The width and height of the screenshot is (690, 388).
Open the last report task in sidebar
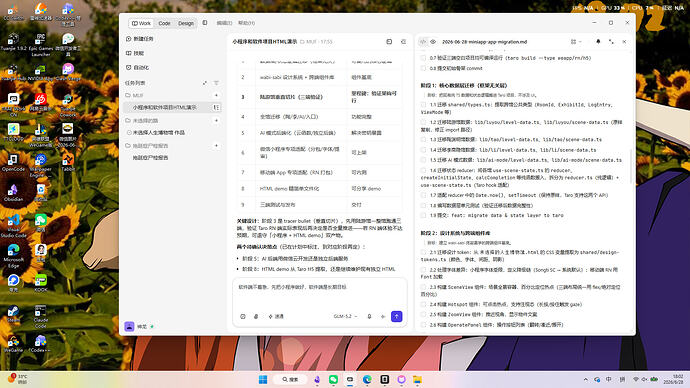pyautogui.click(x=150, y=157)
